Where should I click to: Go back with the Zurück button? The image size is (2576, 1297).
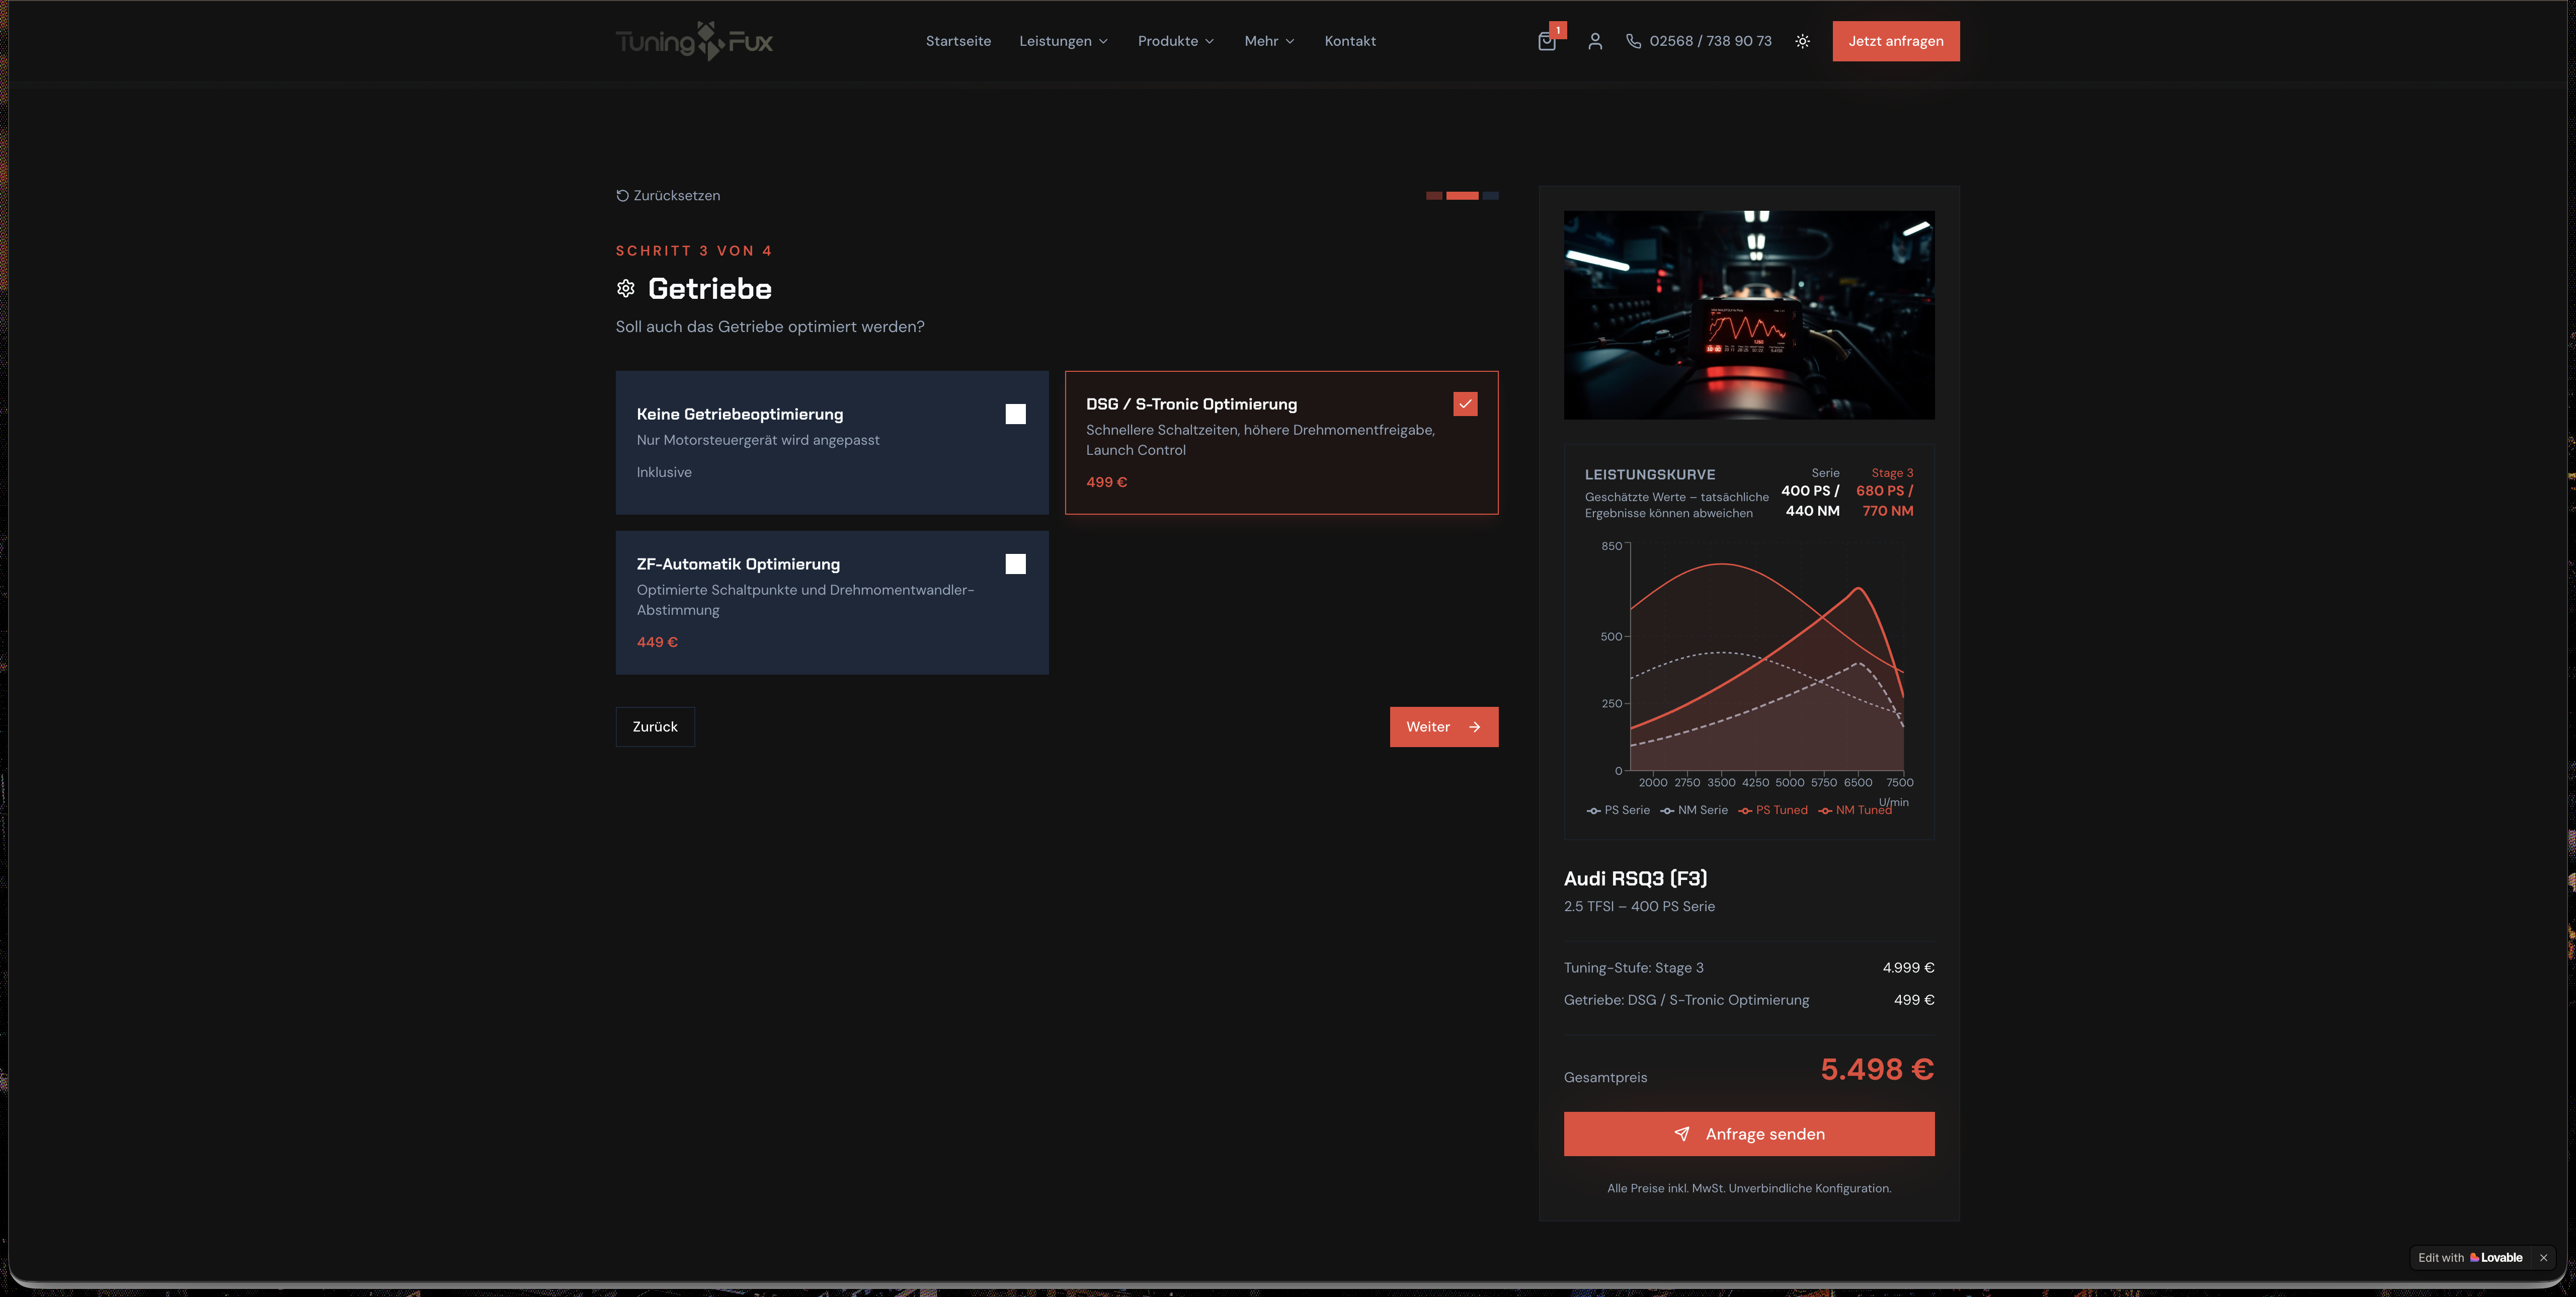[655, 727]
